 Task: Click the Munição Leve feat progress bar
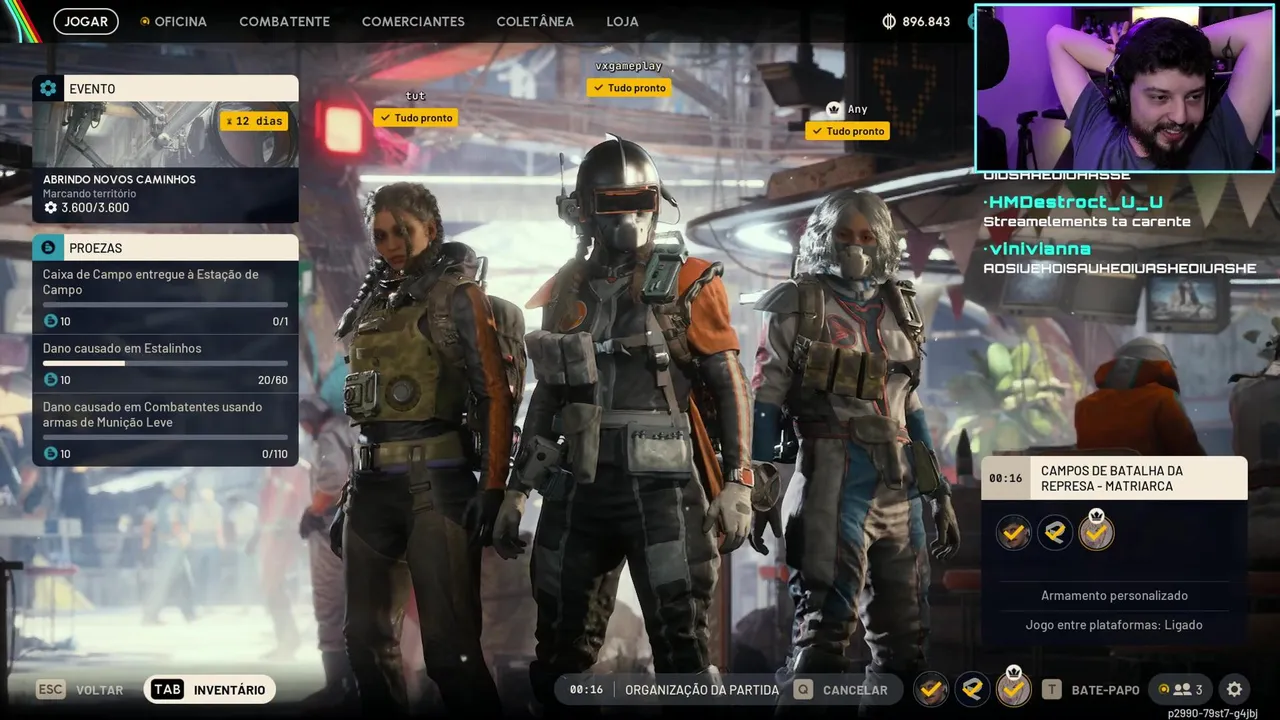(165, 438)
